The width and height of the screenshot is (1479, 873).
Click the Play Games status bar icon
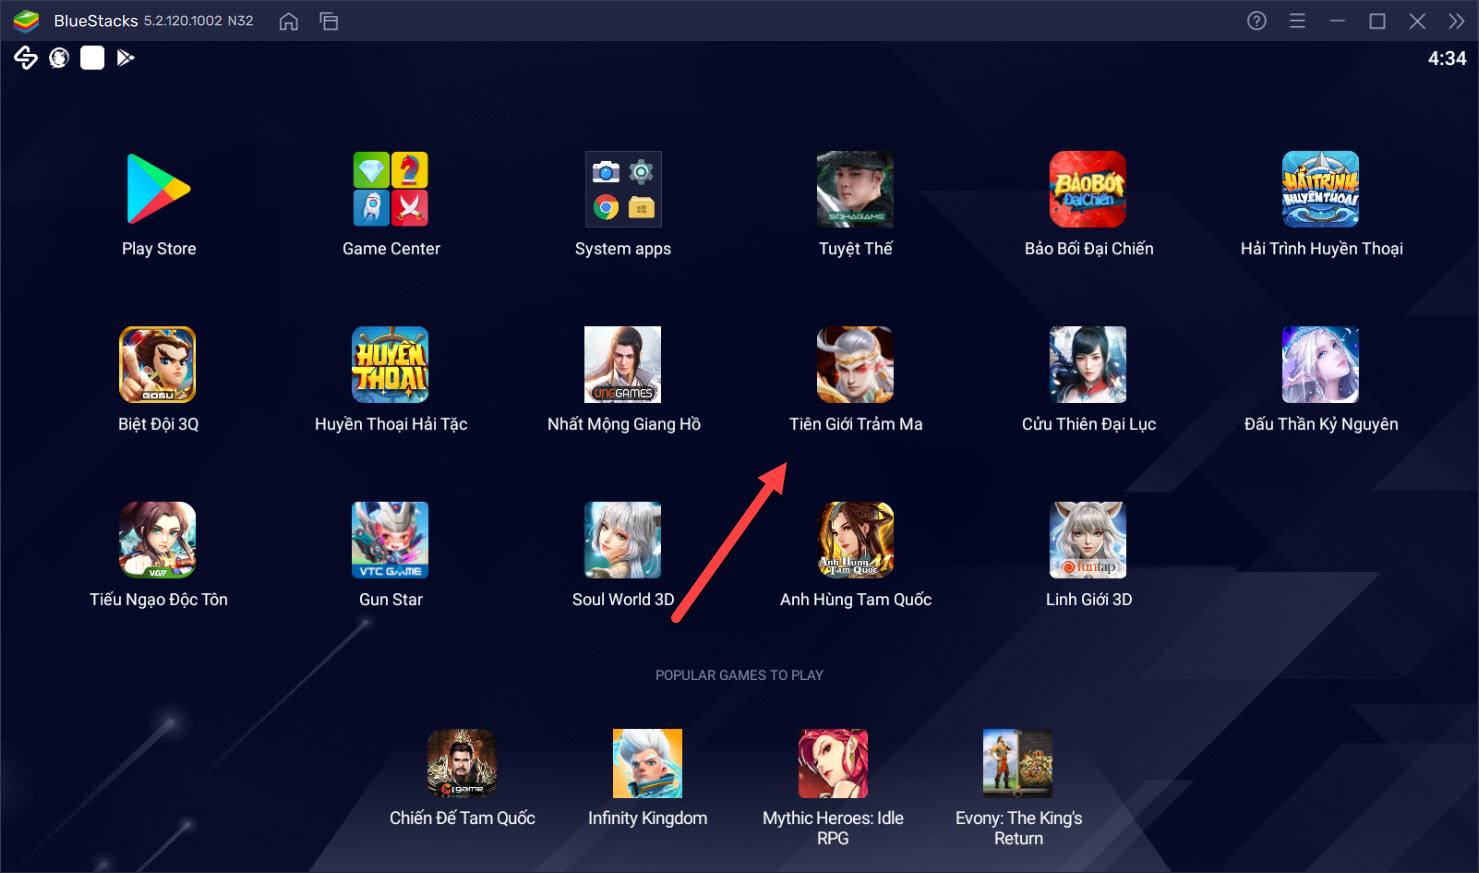click(125, 58)
